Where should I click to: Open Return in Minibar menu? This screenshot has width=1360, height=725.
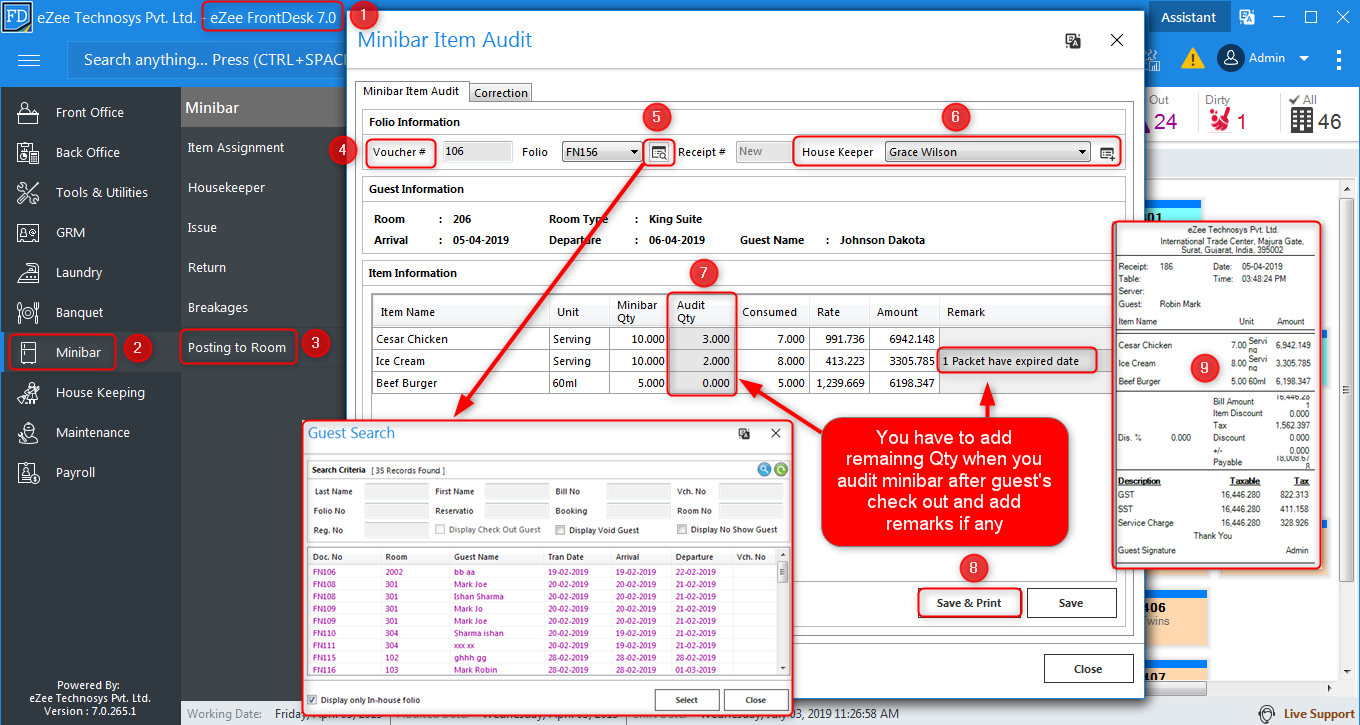point(207,267)
